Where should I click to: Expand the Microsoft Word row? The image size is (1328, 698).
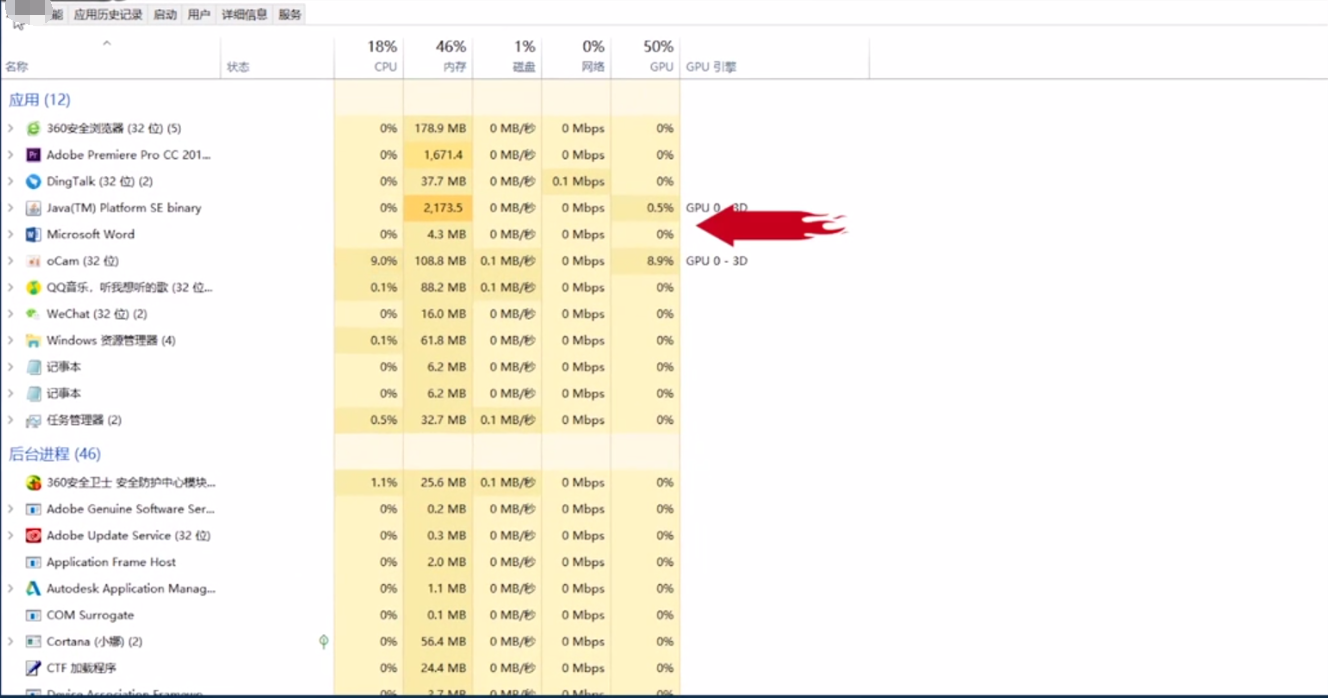point(11,234)
